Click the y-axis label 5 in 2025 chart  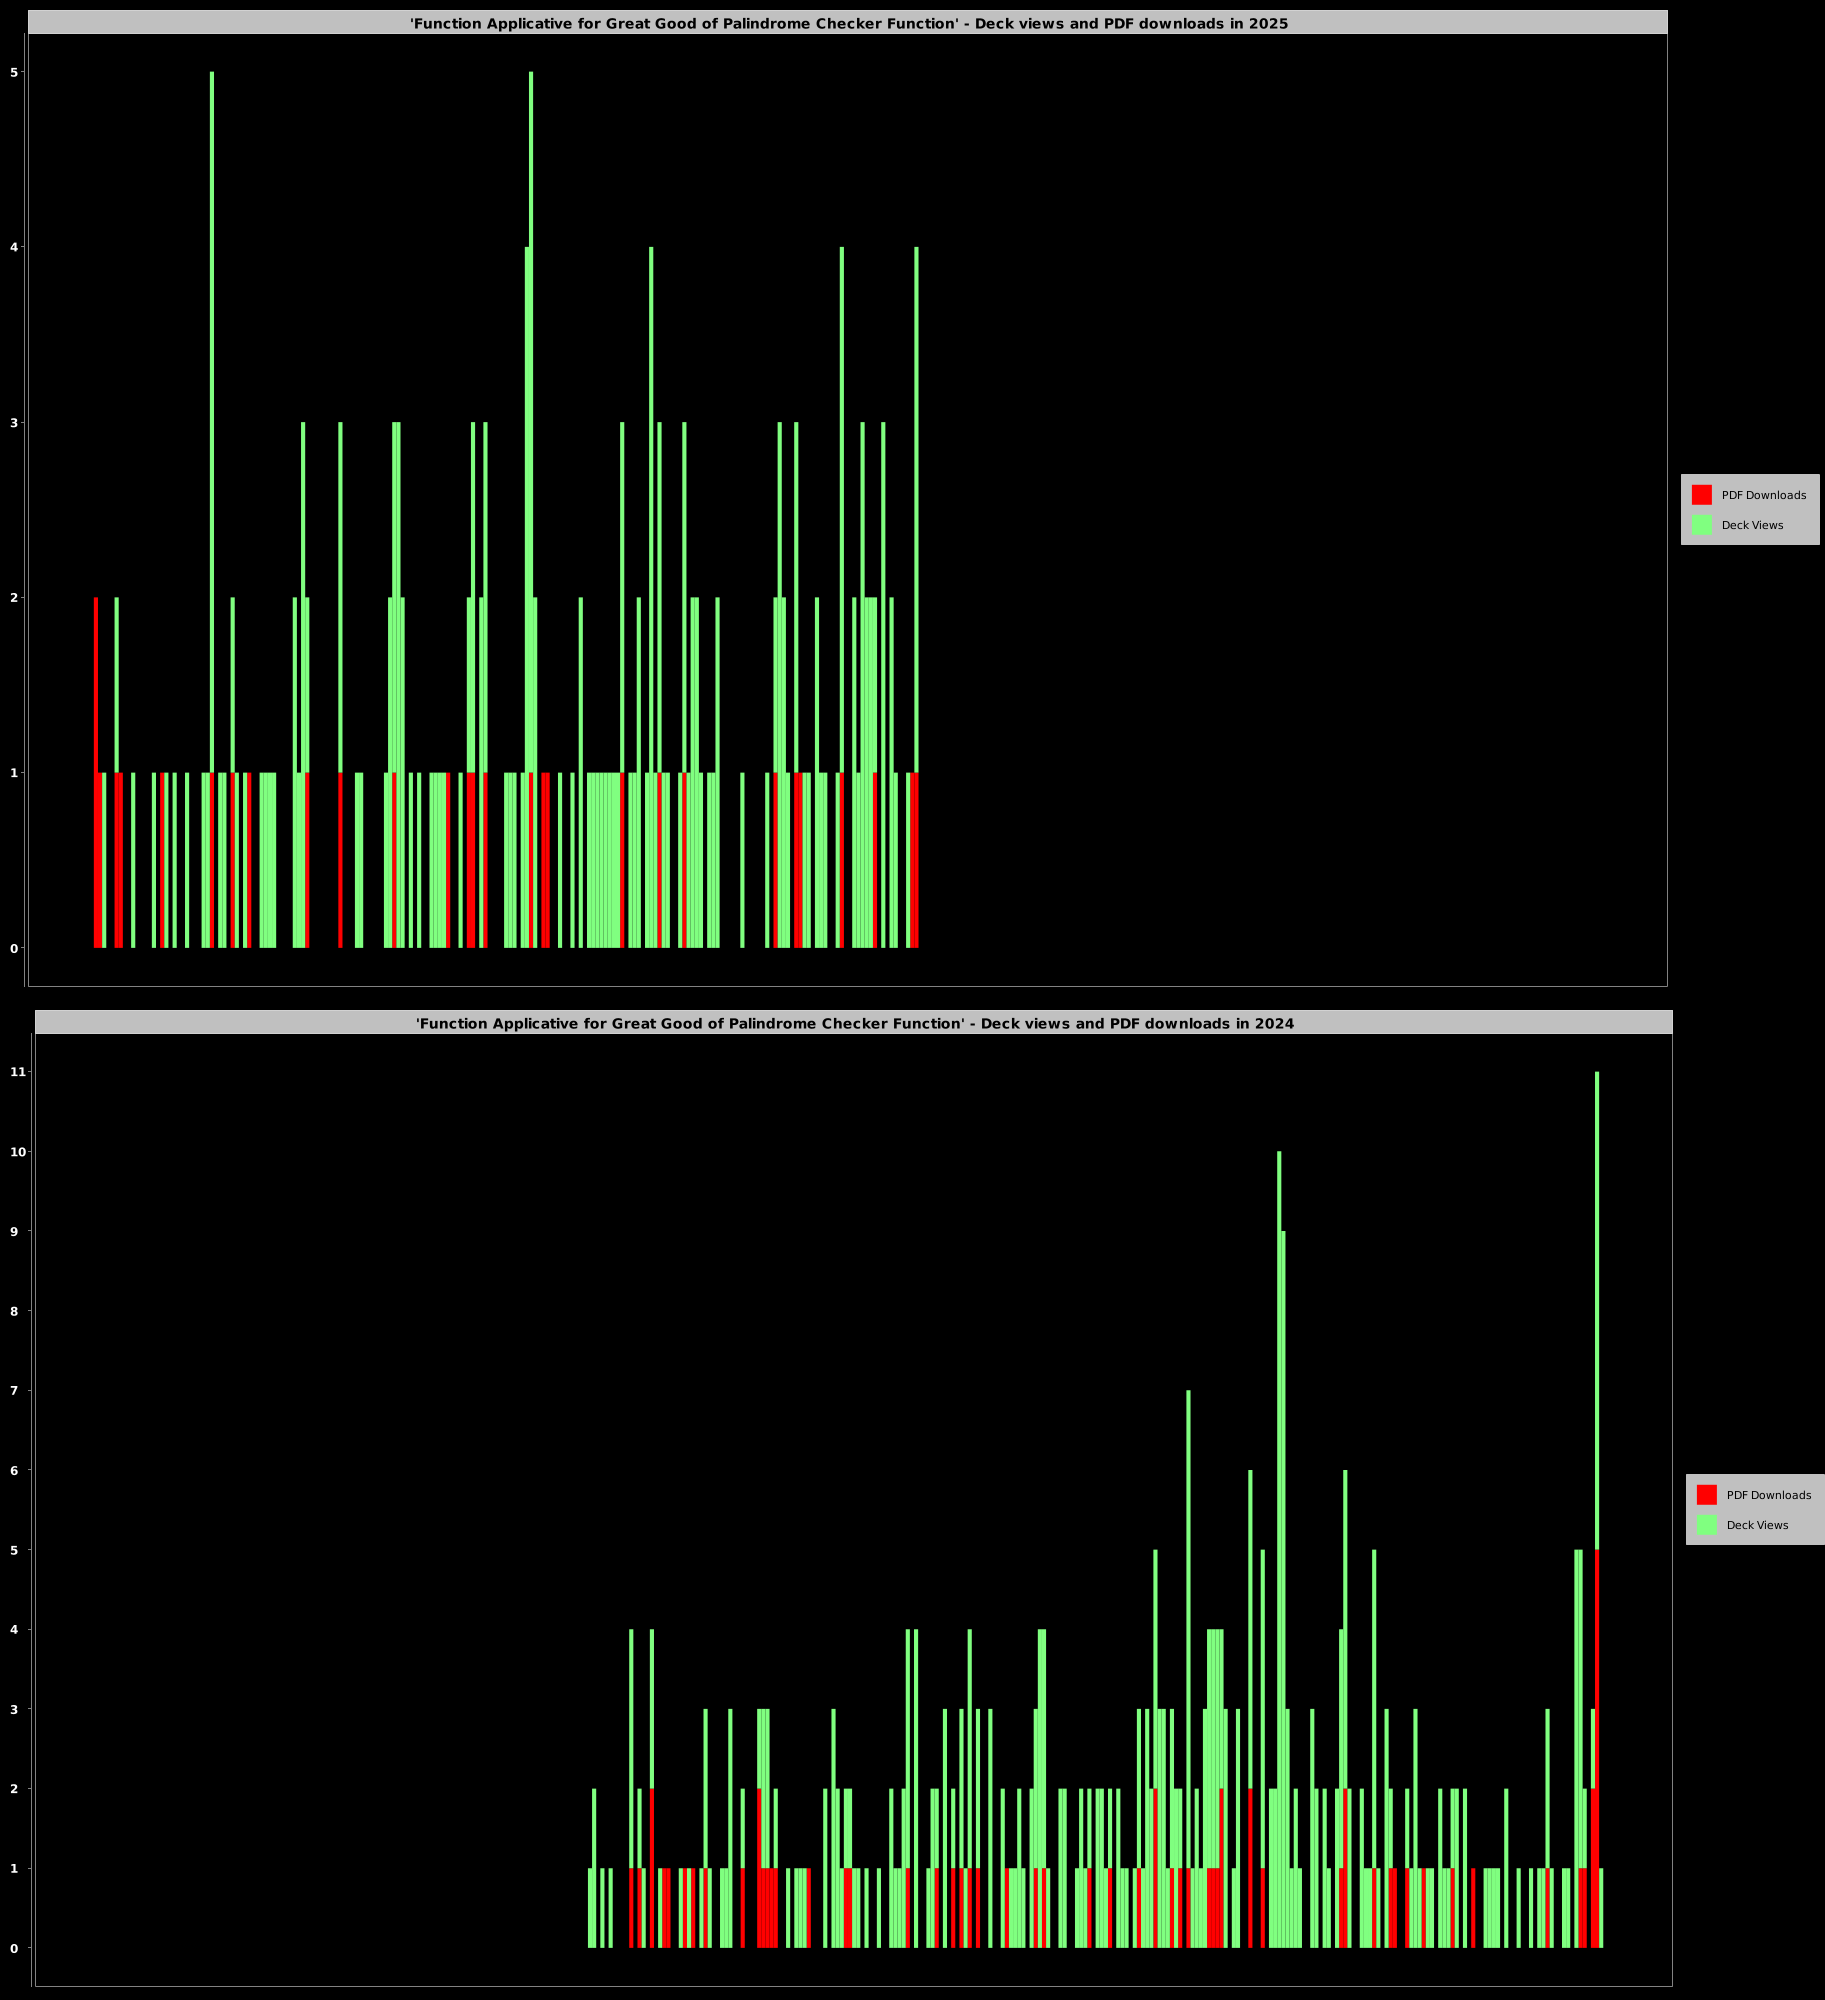pyautogui.click(x=14, y=72)
